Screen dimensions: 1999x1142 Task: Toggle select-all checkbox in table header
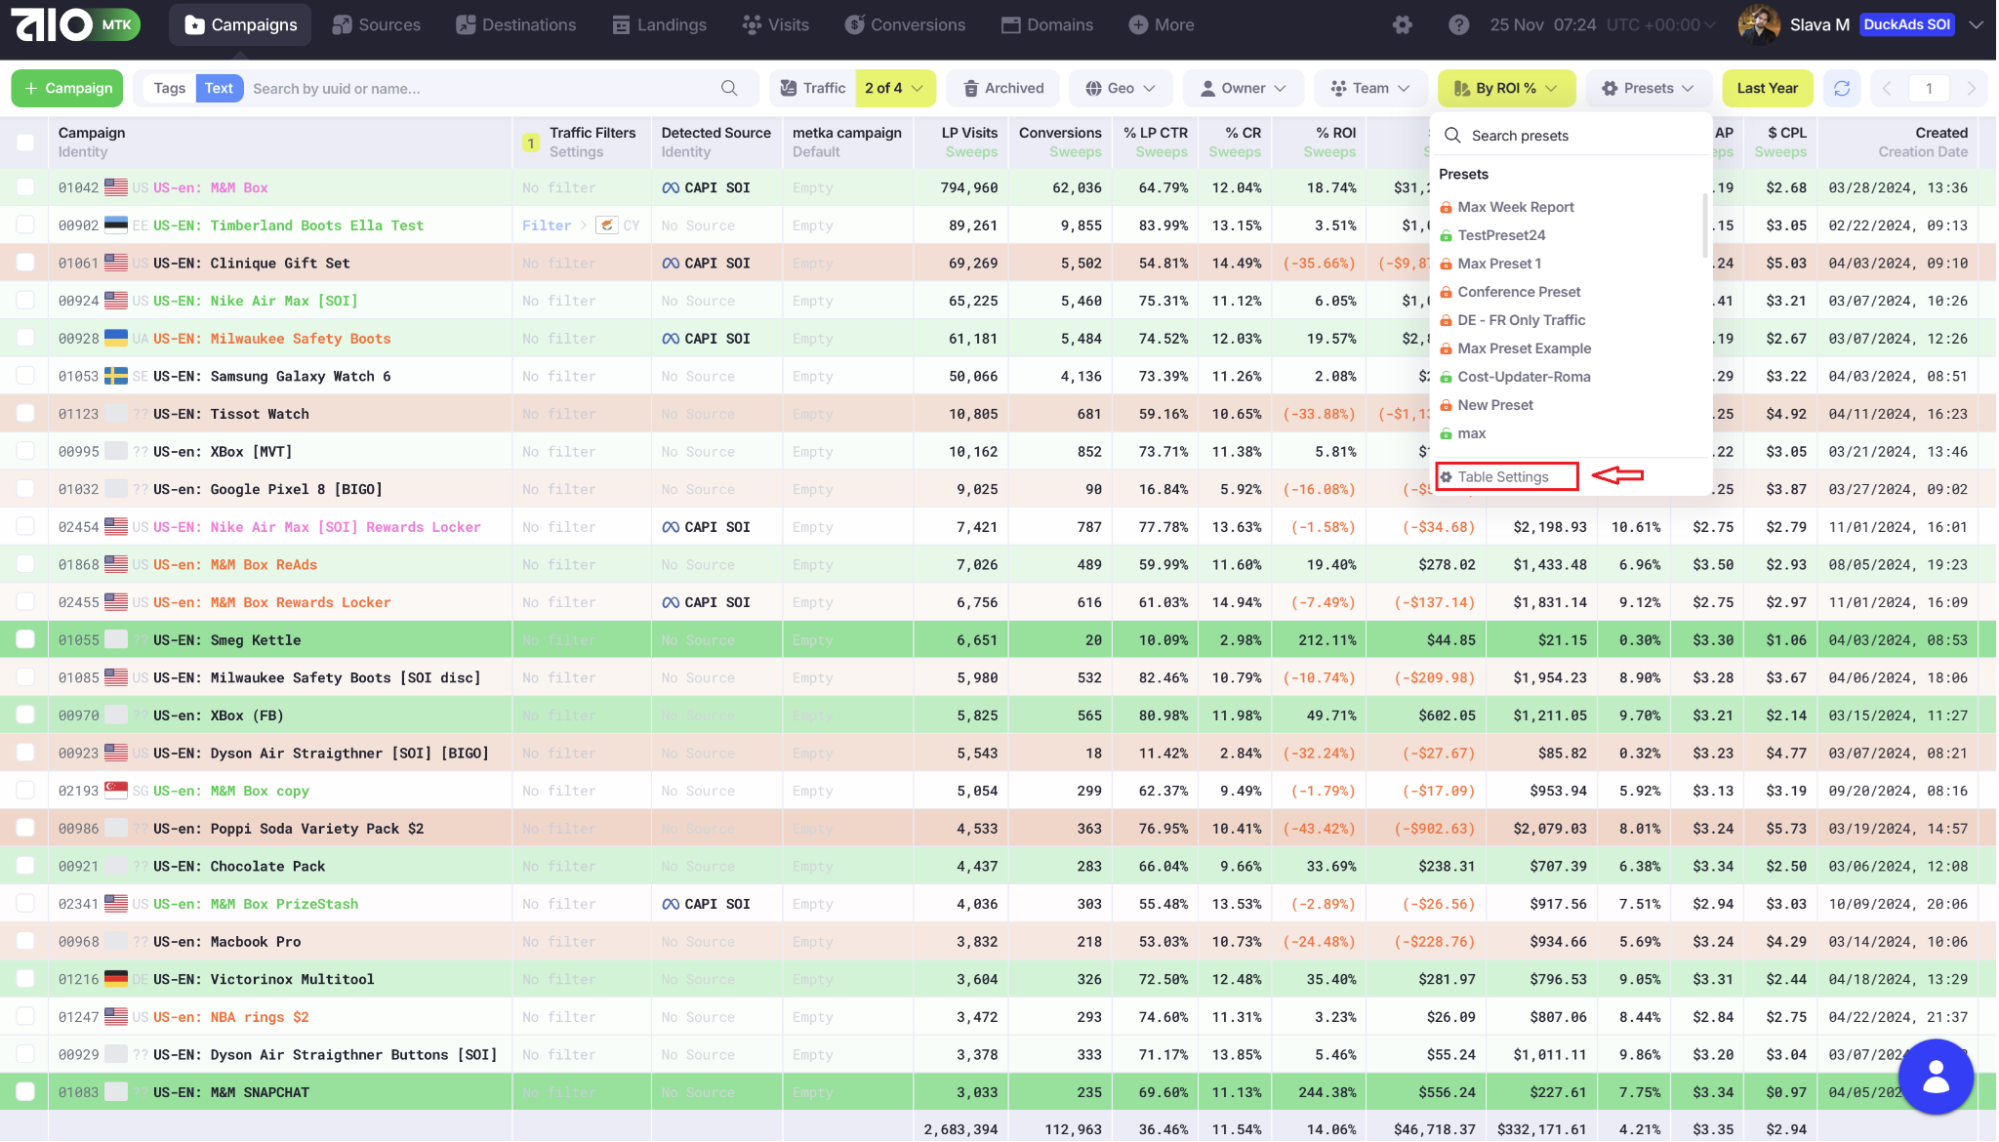(25, 142)
